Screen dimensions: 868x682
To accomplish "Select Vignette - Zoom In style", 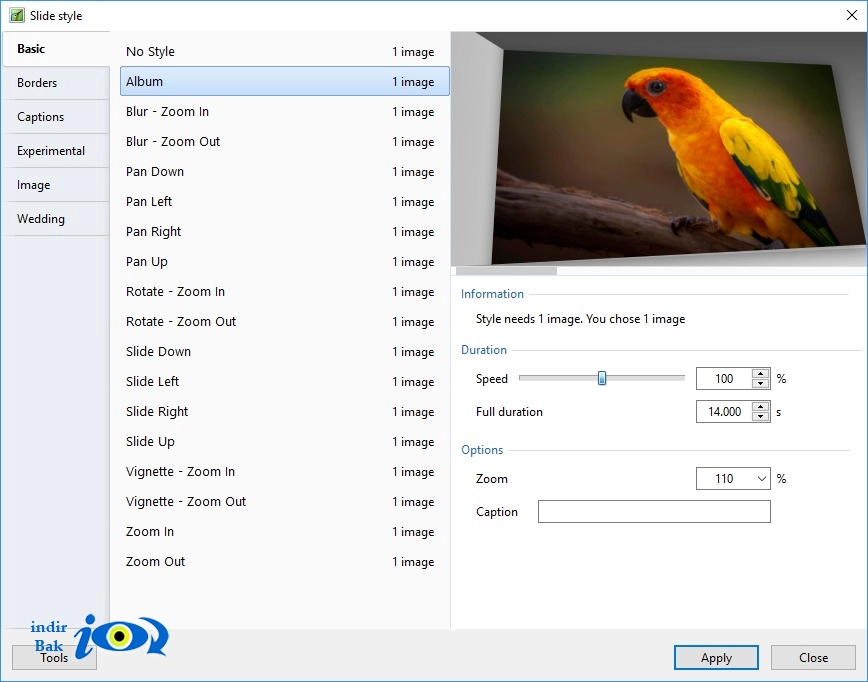I will [285, 471].
